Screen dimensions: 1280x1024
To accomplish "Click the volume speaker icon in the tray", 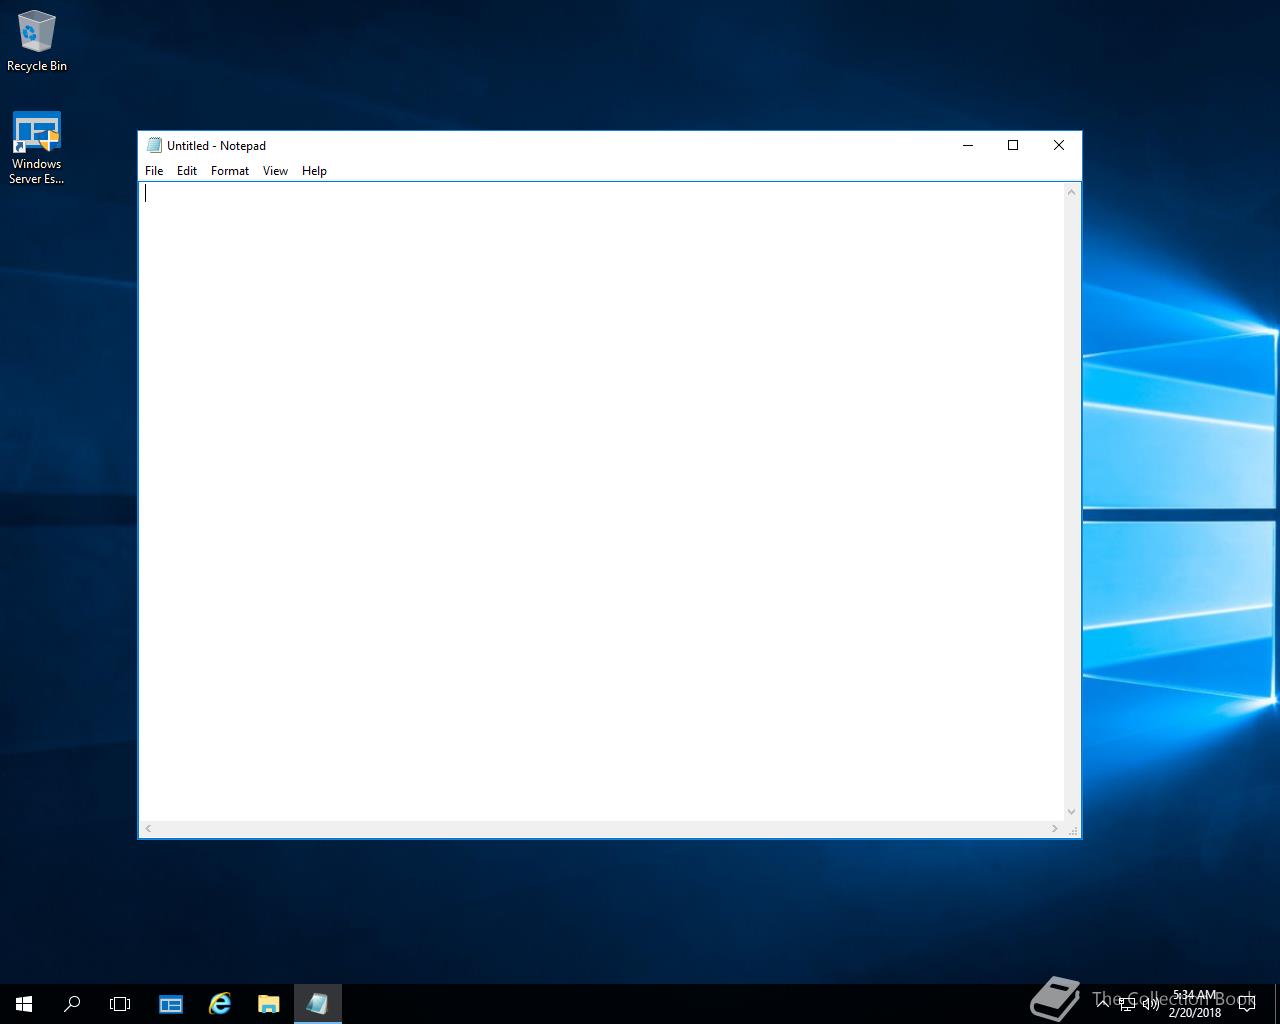I will (1150, 1004).
